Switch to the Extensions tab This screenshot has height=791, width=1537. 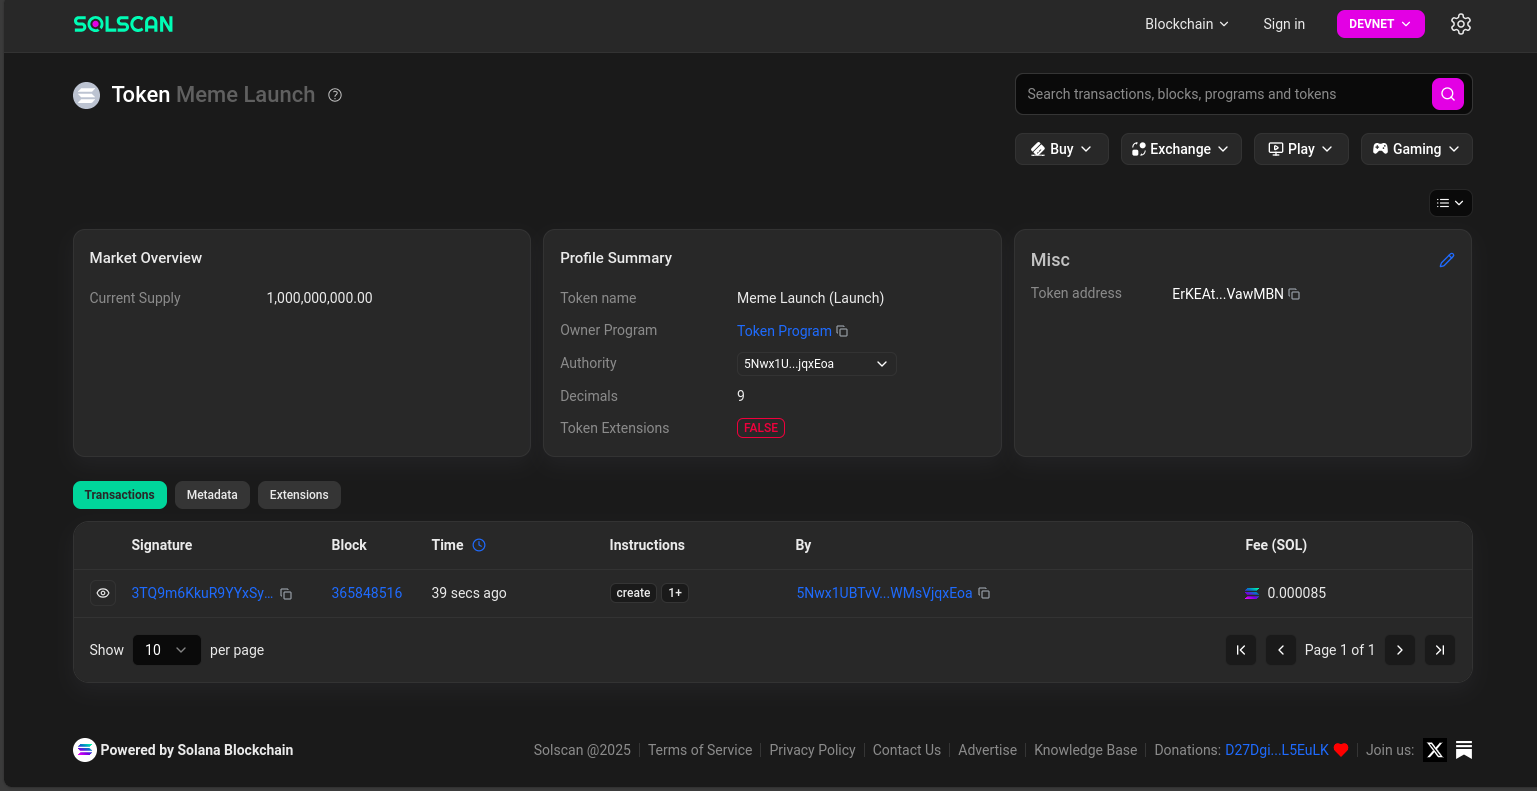coord(299,495)
